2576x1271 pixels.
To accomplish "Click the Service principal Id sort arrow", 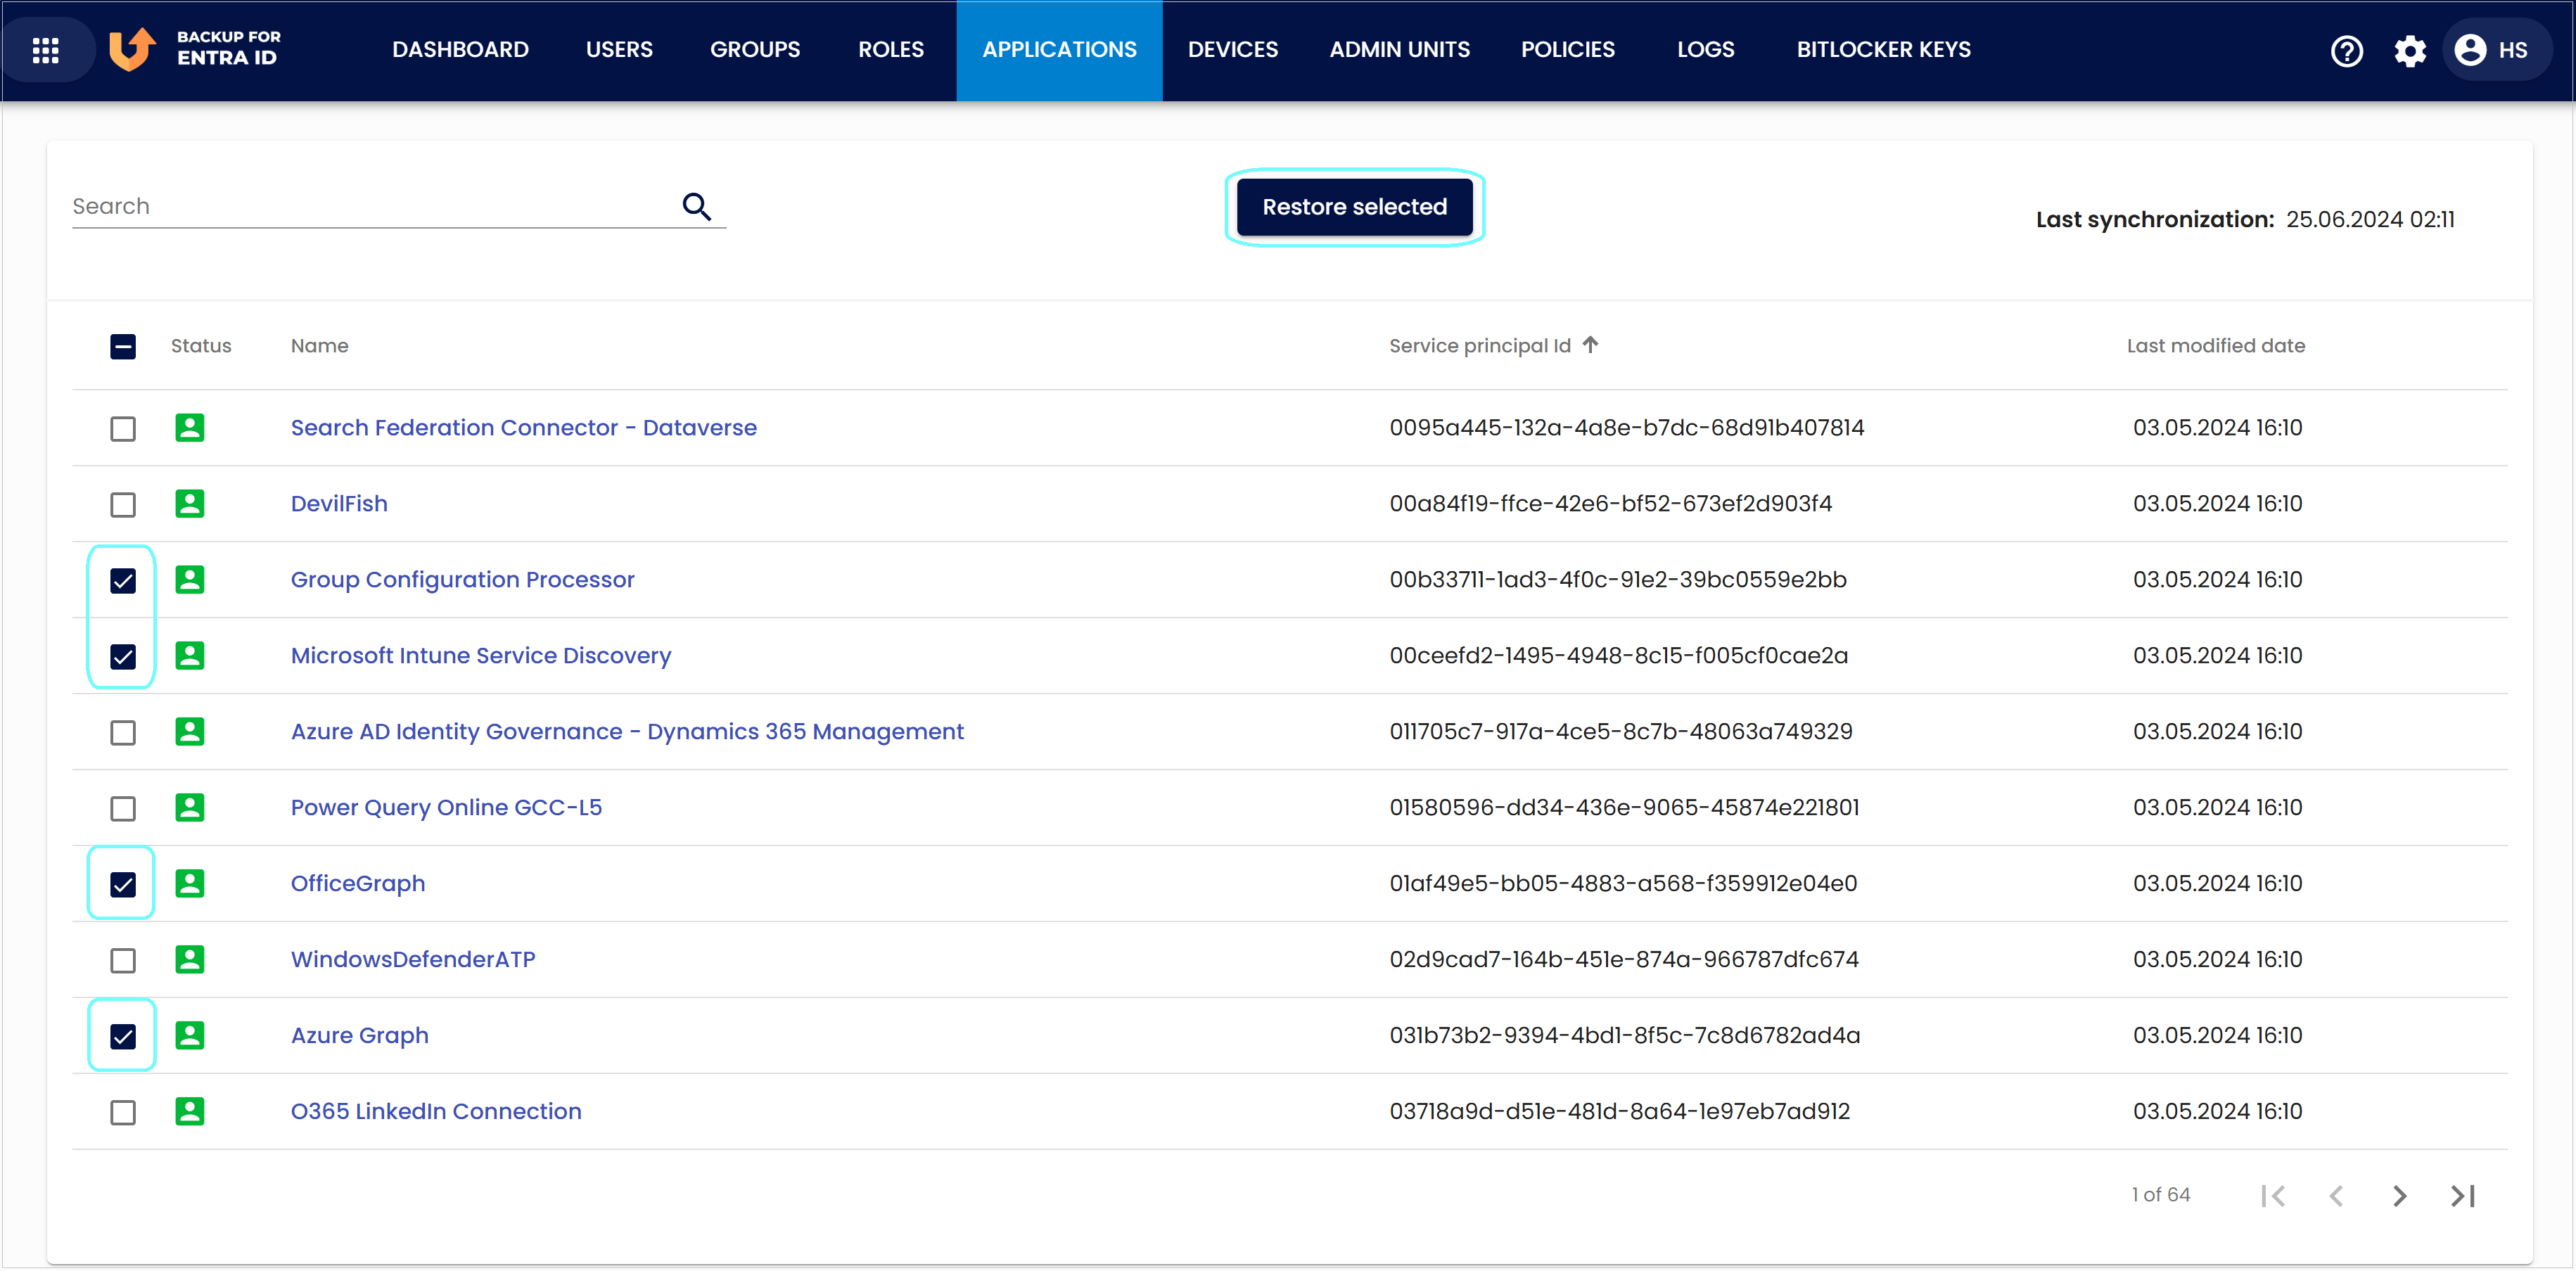I will [1590, 345].
